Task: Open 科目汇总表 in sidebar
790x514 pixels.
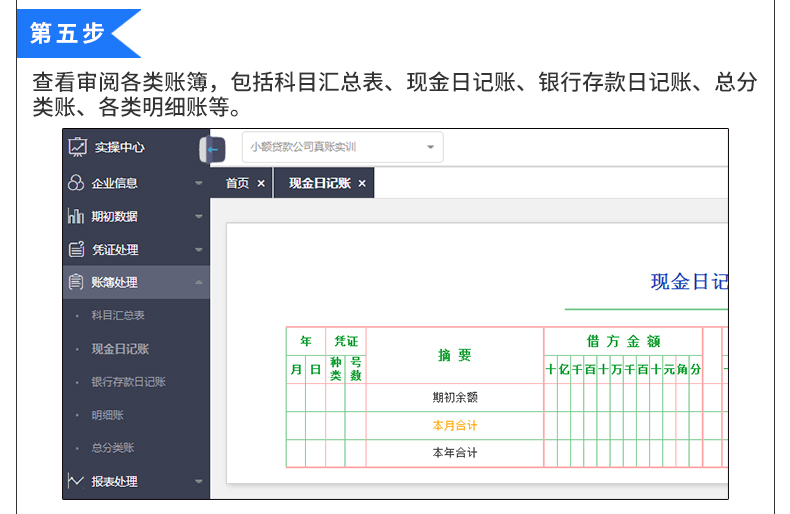Action: [x=118, y=315]
